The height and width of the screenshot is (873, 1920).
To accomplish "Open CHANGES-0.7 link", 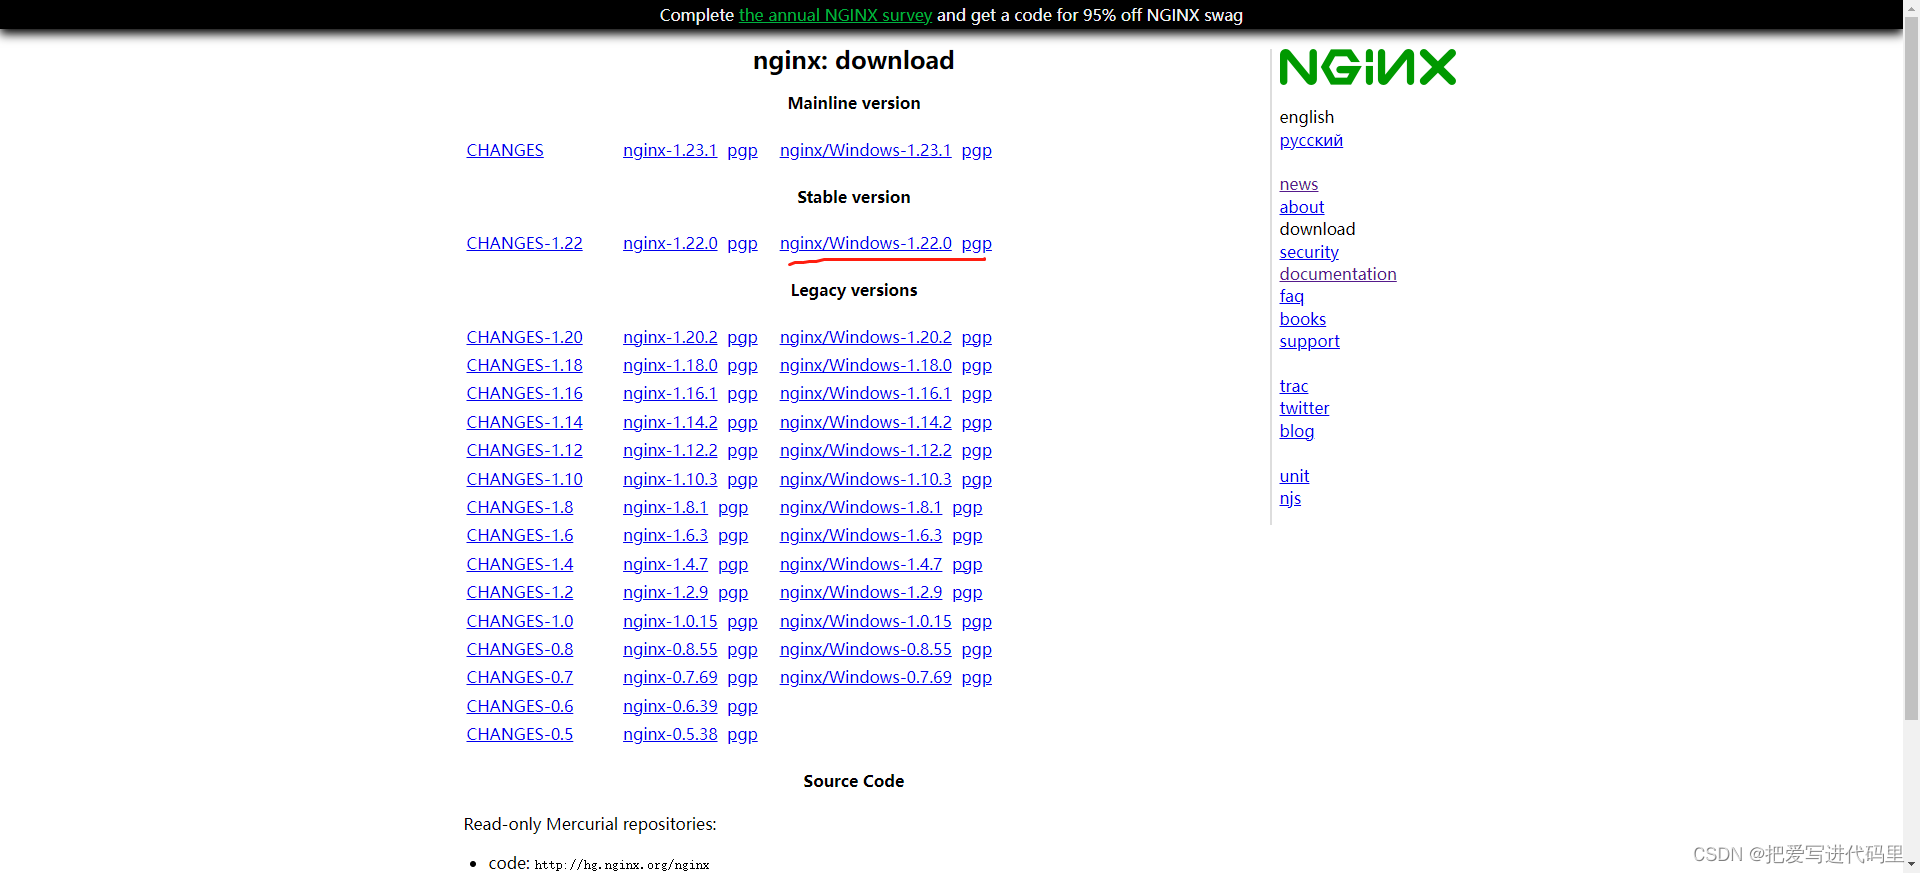I will pos(520,677).
